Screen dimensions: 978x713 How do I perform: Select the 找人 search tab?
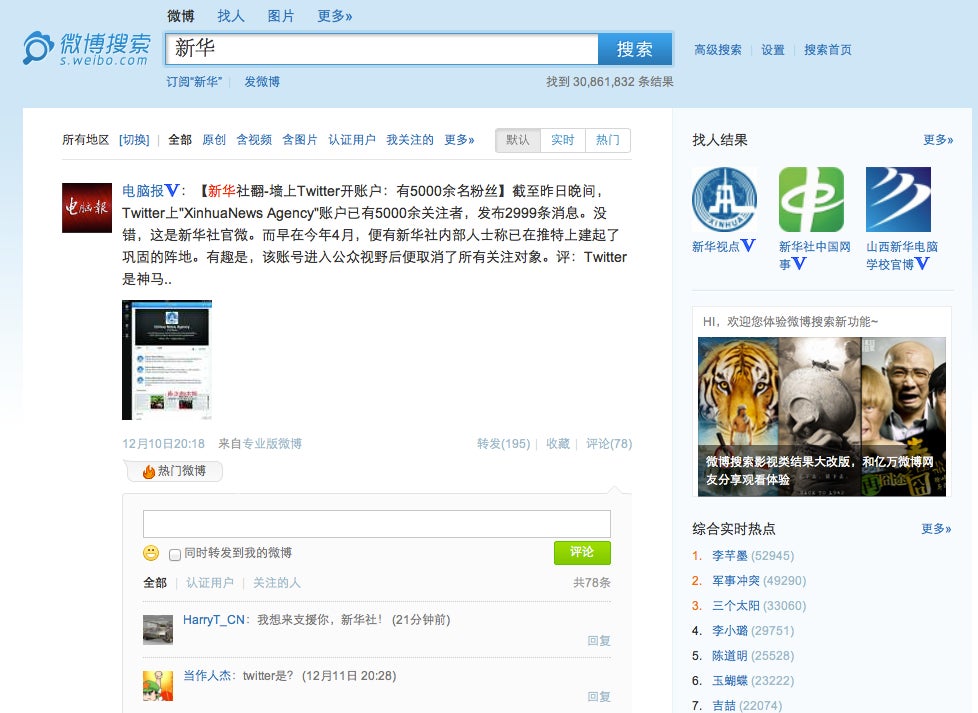231,16
